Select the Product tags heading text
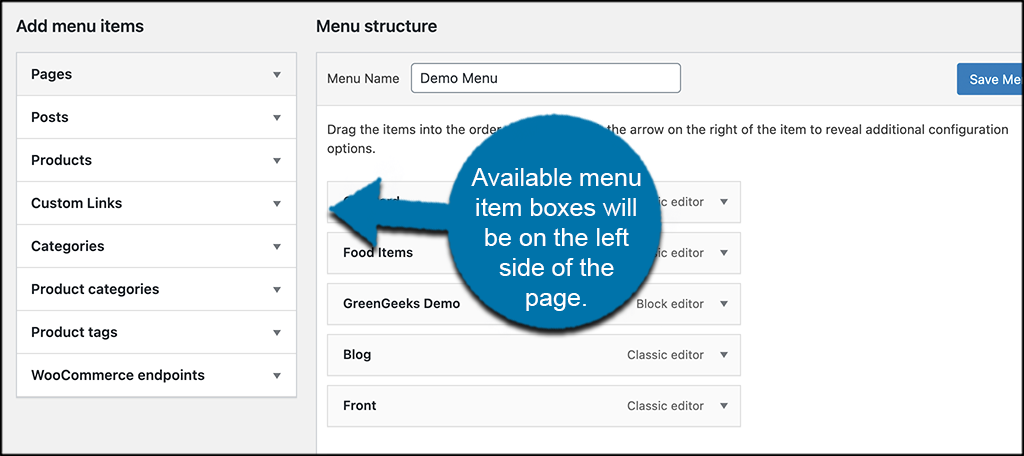The width and height of the screenshot is (1024, 456). (74, 333)
